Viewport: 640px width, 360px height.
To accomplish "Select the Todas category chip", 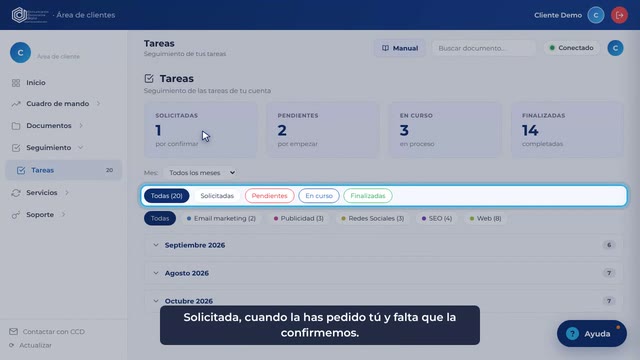I will [x=160, y=218].
